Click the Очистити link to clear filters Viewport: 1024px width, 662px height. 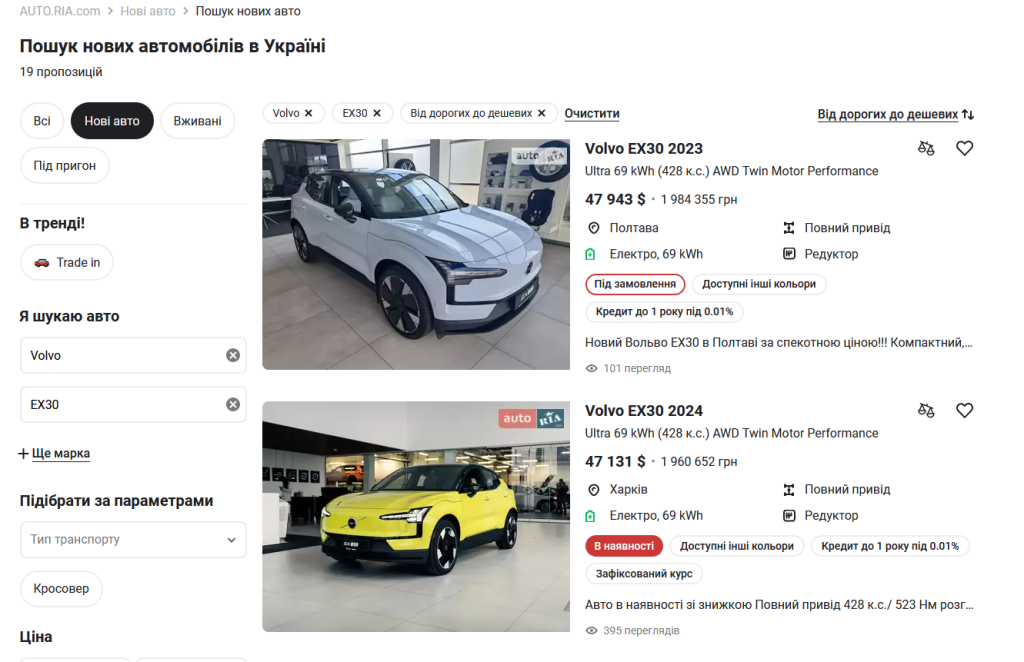click(x=592, y=114)
